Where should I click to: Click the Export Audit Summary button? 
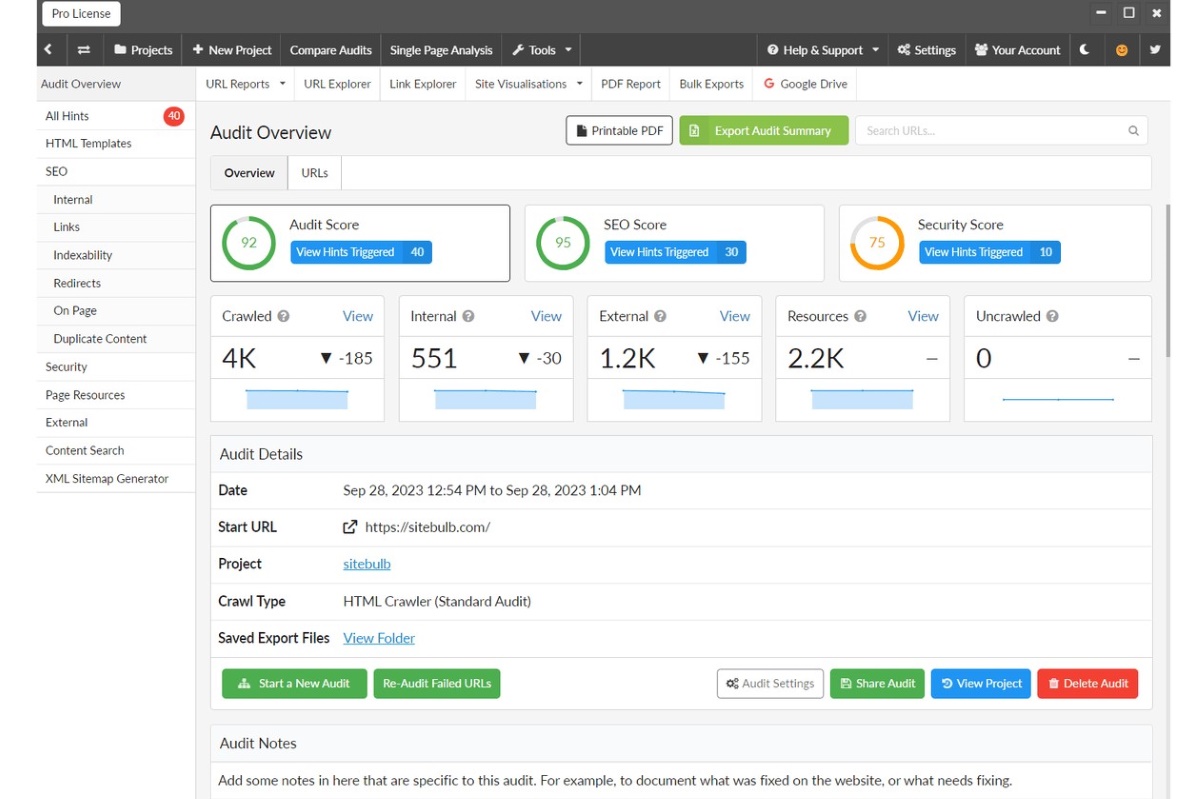763,131
